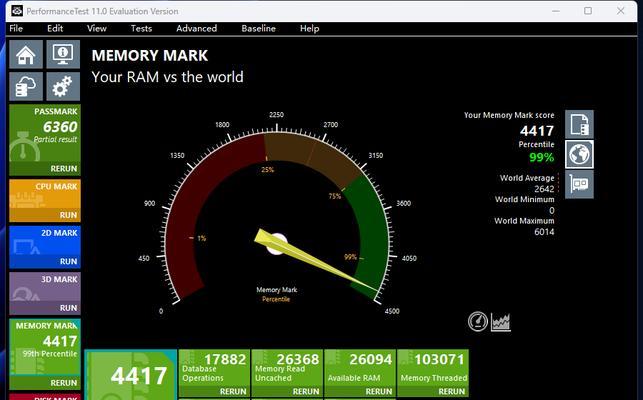Open the Baseline menu
The image size is (643, 400).
point(258,28)
